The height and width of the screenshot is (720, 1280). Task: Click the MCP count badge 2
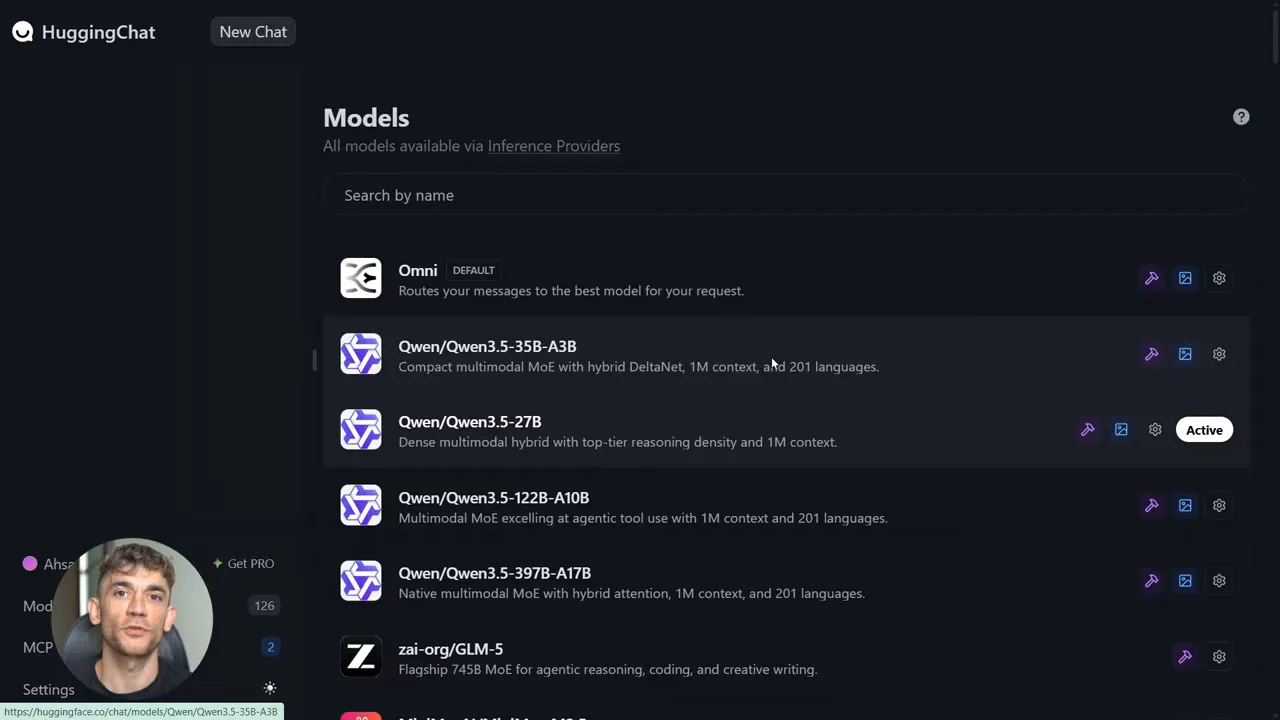[270, 647]
